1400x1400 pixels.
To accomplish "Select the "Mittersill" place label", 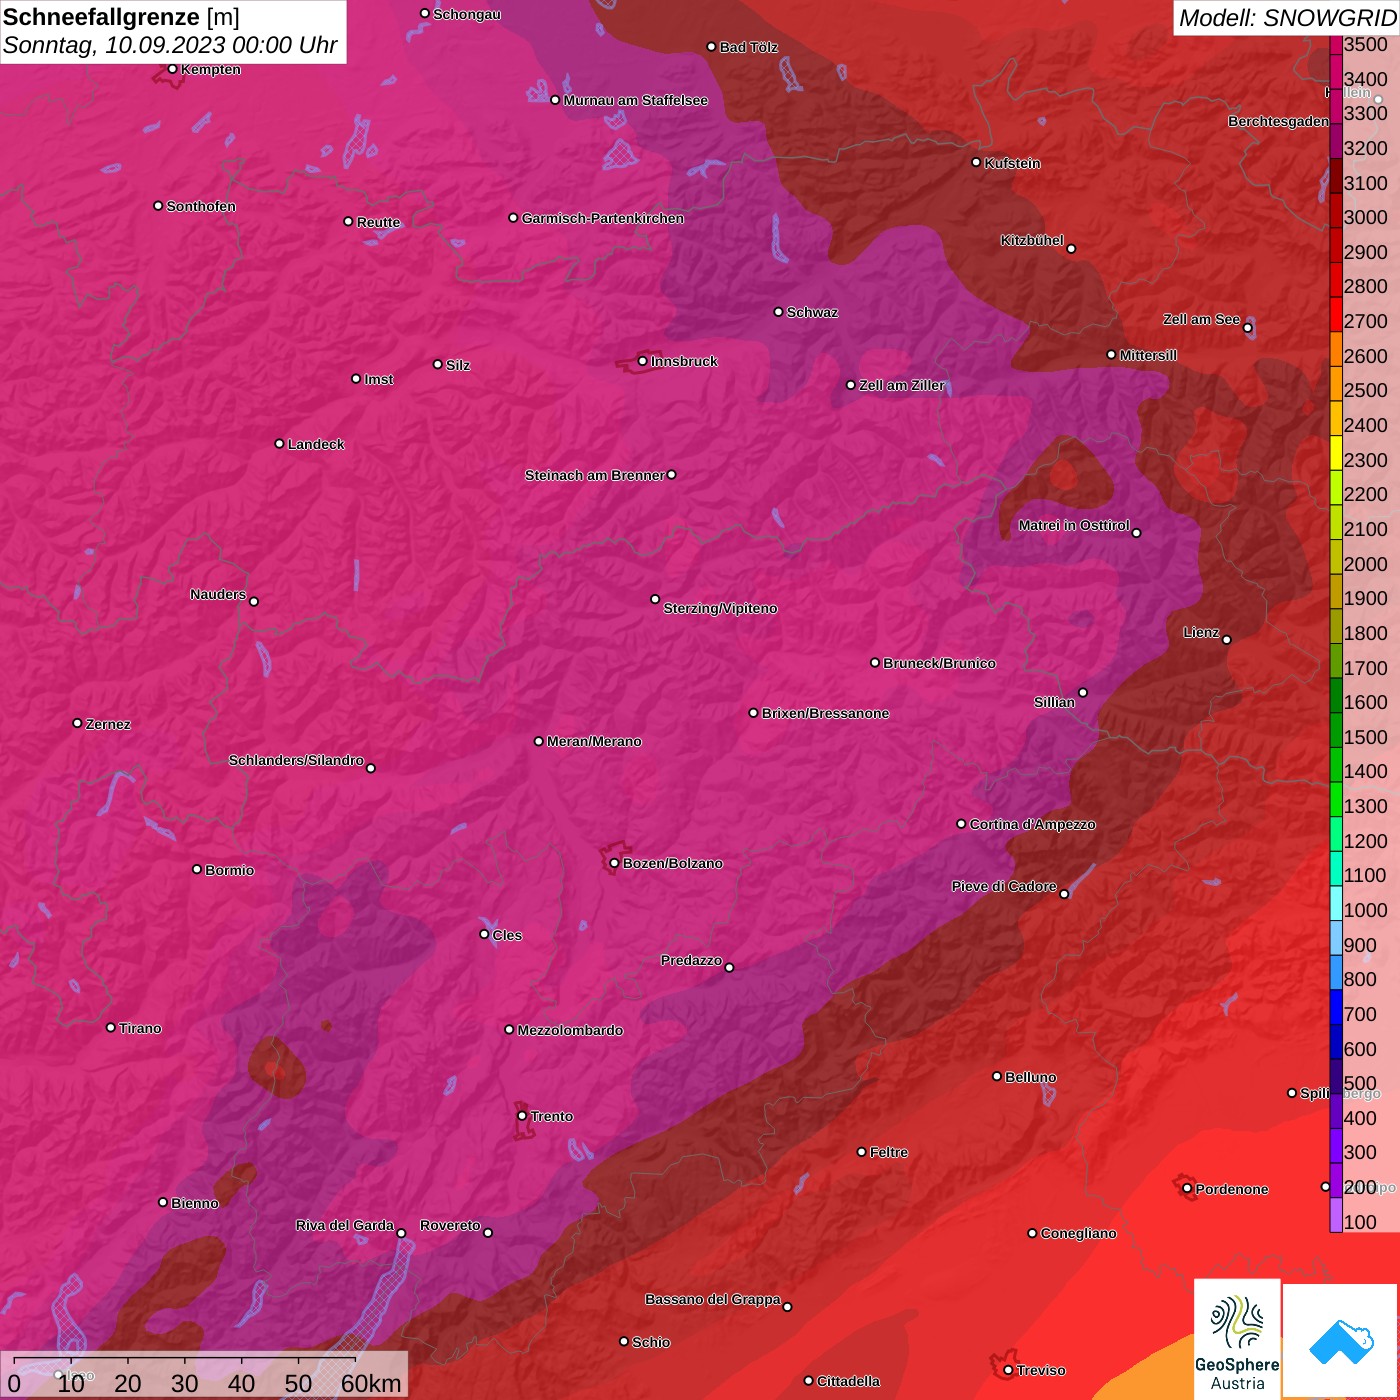I will coord(1148,355).
